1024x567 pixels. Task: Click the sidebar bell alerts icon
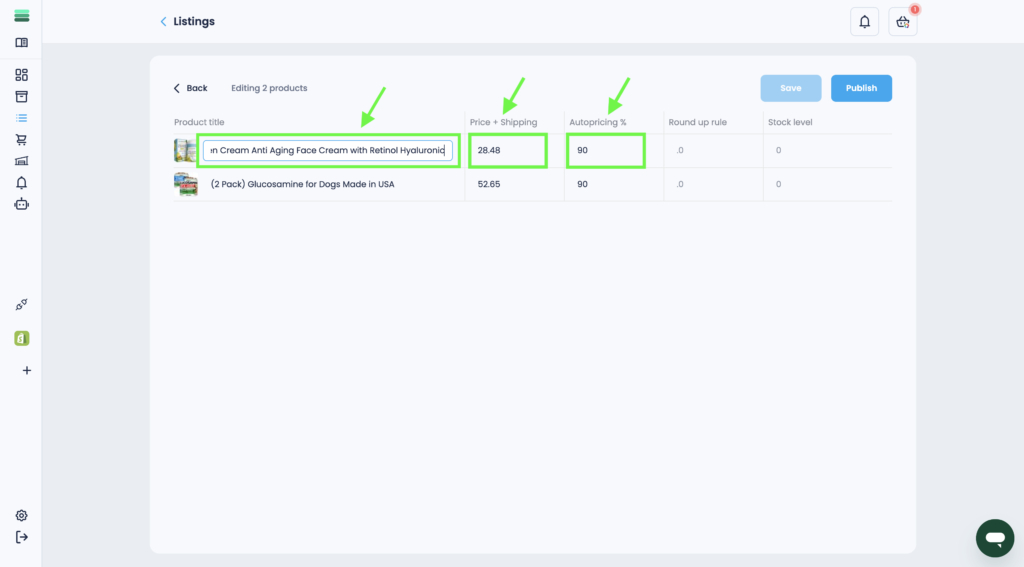(21, 183)
